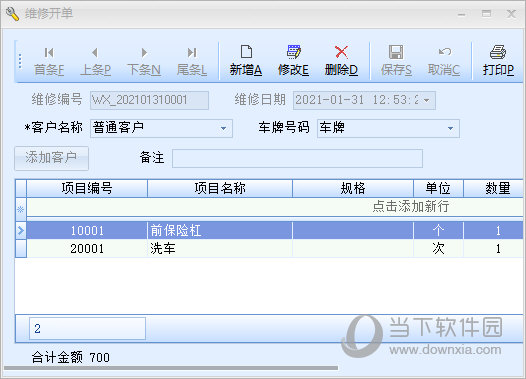Image resolution: width=526 pixels, height=379 pixels.
Task: Sort by 项目名称 column header
Action: coord(220,188)
